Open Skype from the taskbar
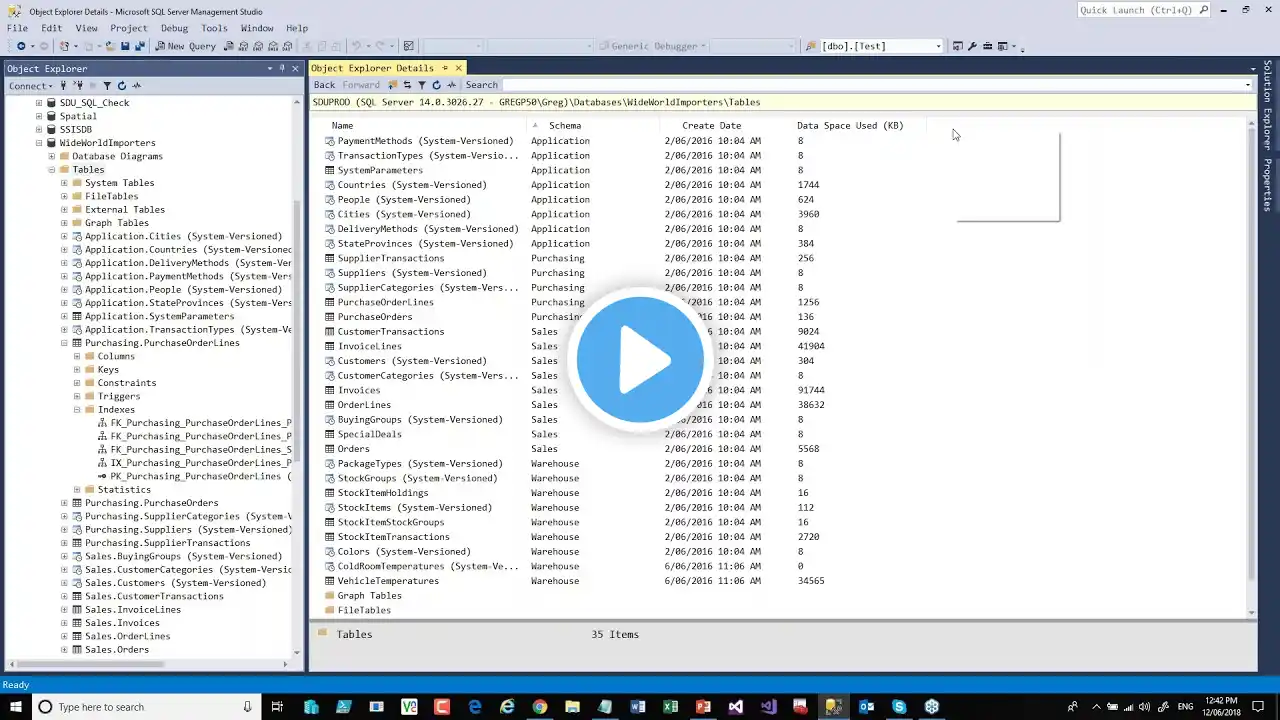1280x720 pixels. coord(899,707)
